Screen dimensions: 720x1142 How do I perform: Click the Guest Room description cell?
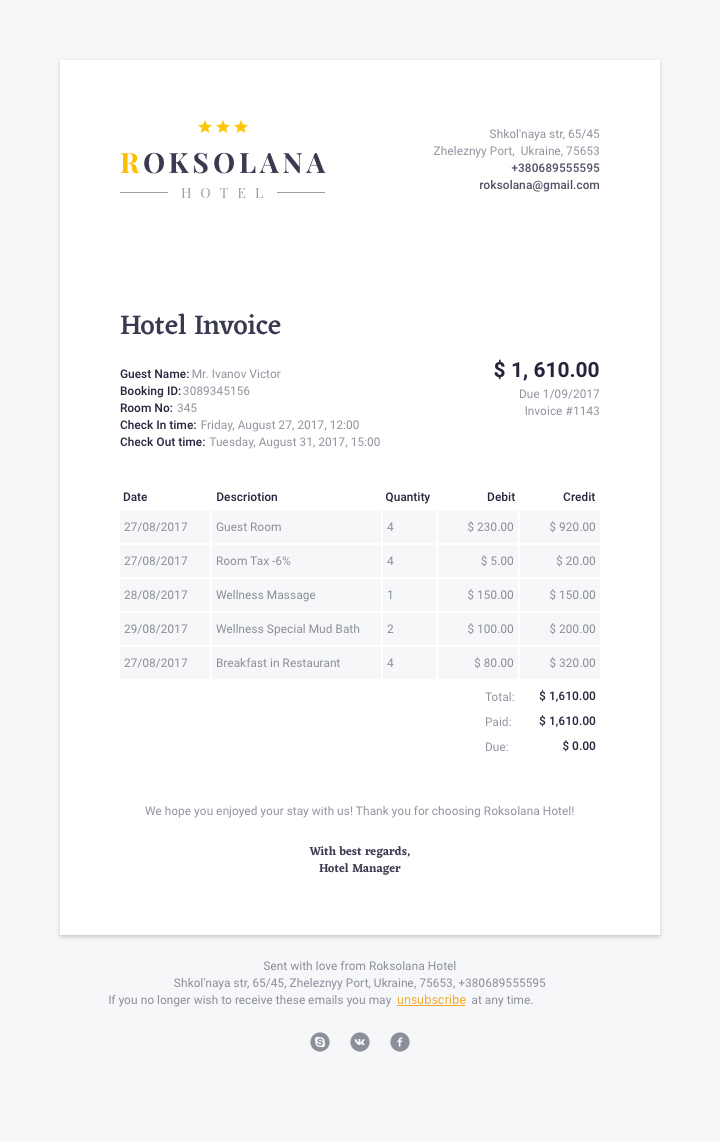point(249,527)
